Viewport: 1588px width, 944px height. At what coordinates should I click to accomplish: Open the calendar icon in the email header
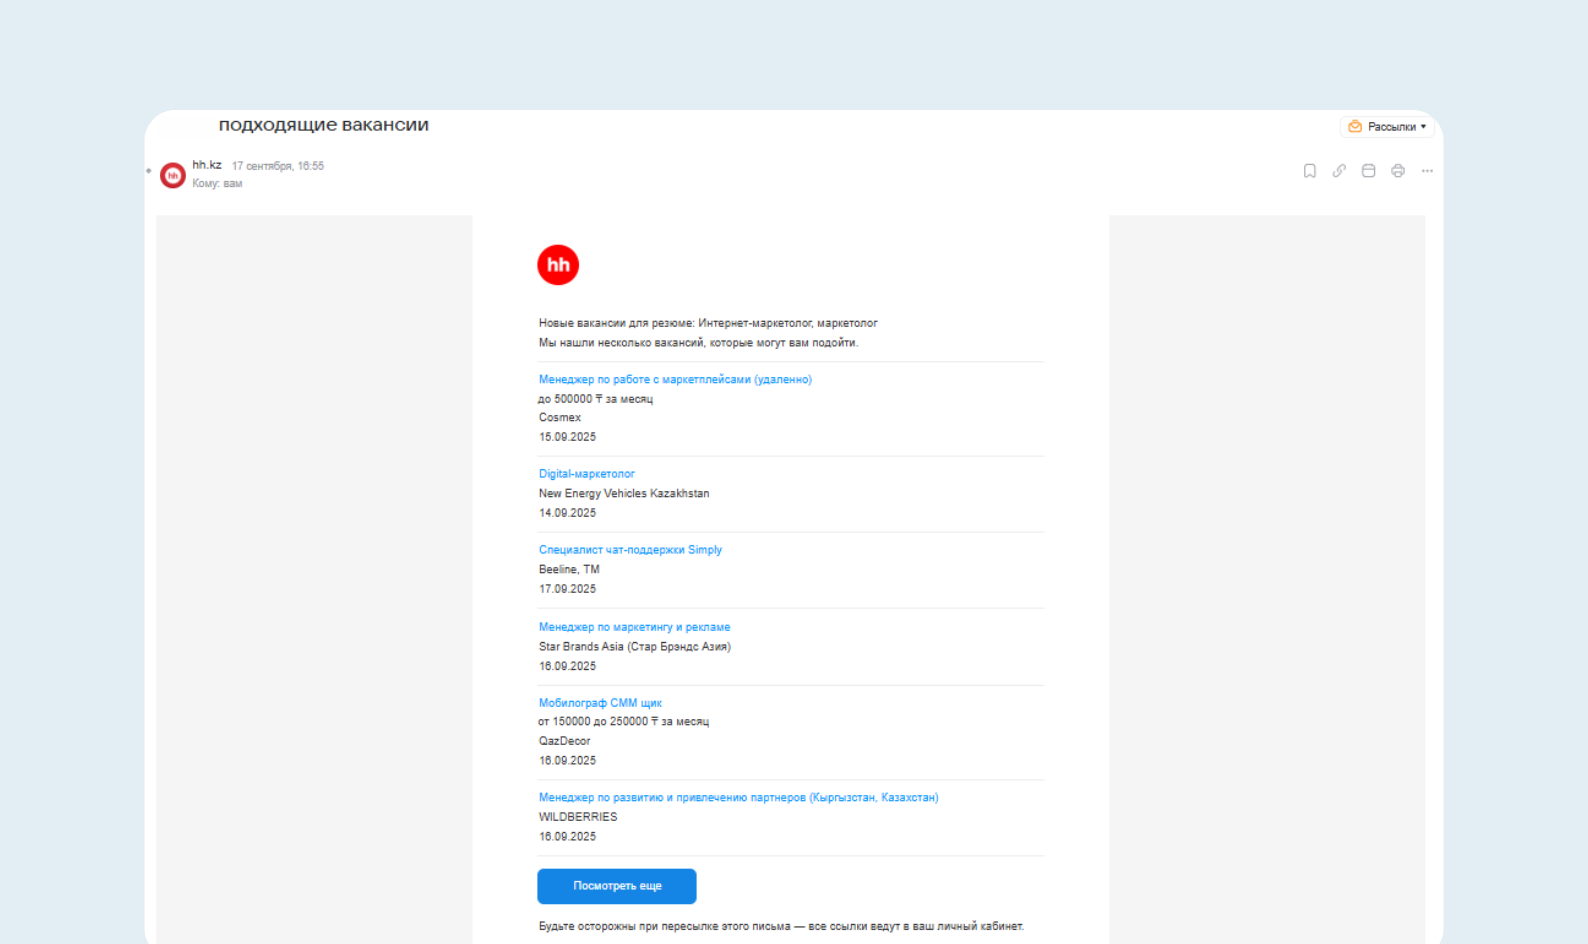tap(1368, 171)
